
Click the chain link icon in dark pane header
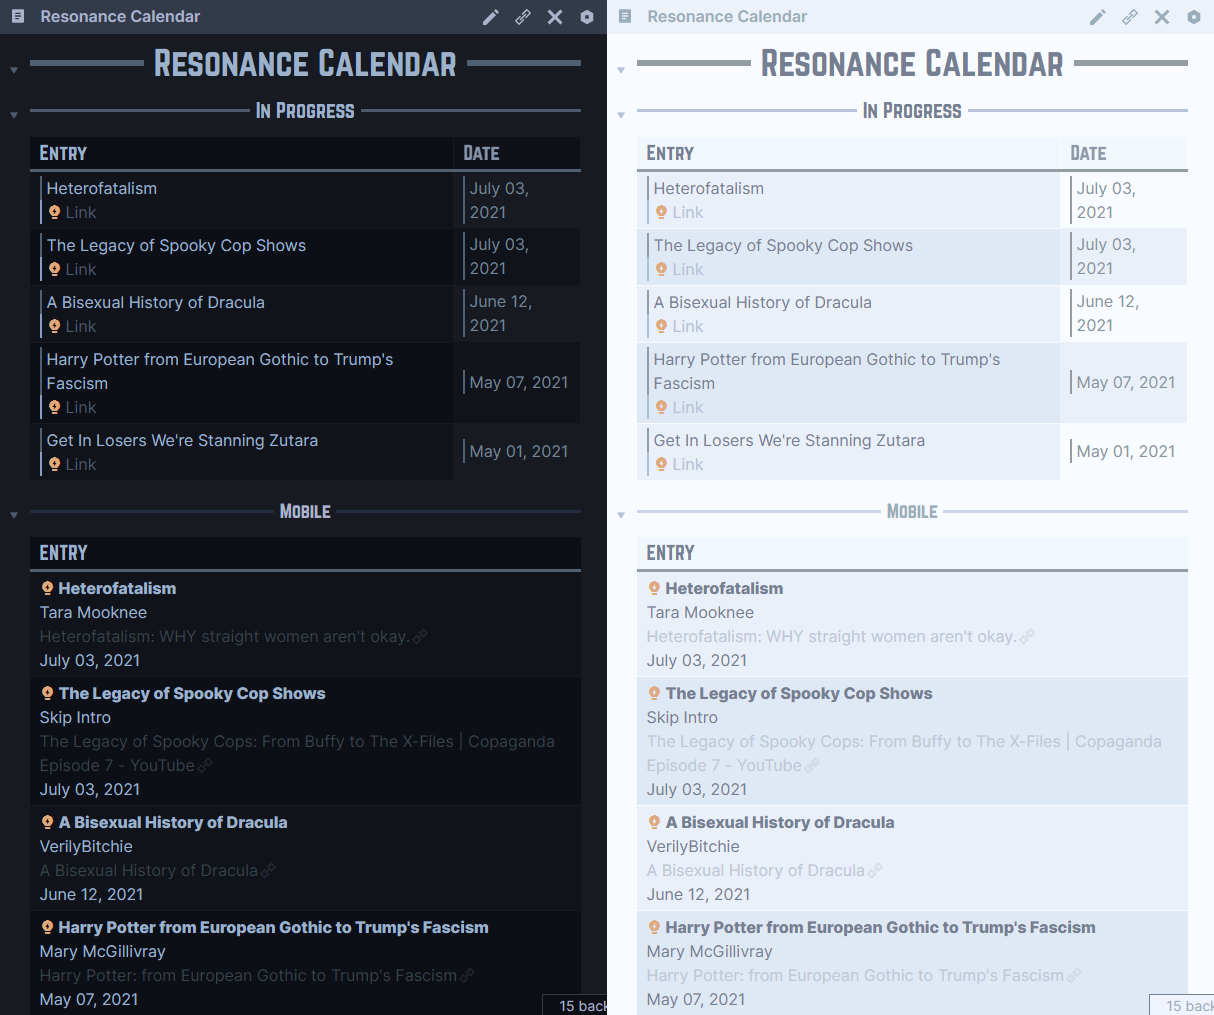(x=523, y=16)
